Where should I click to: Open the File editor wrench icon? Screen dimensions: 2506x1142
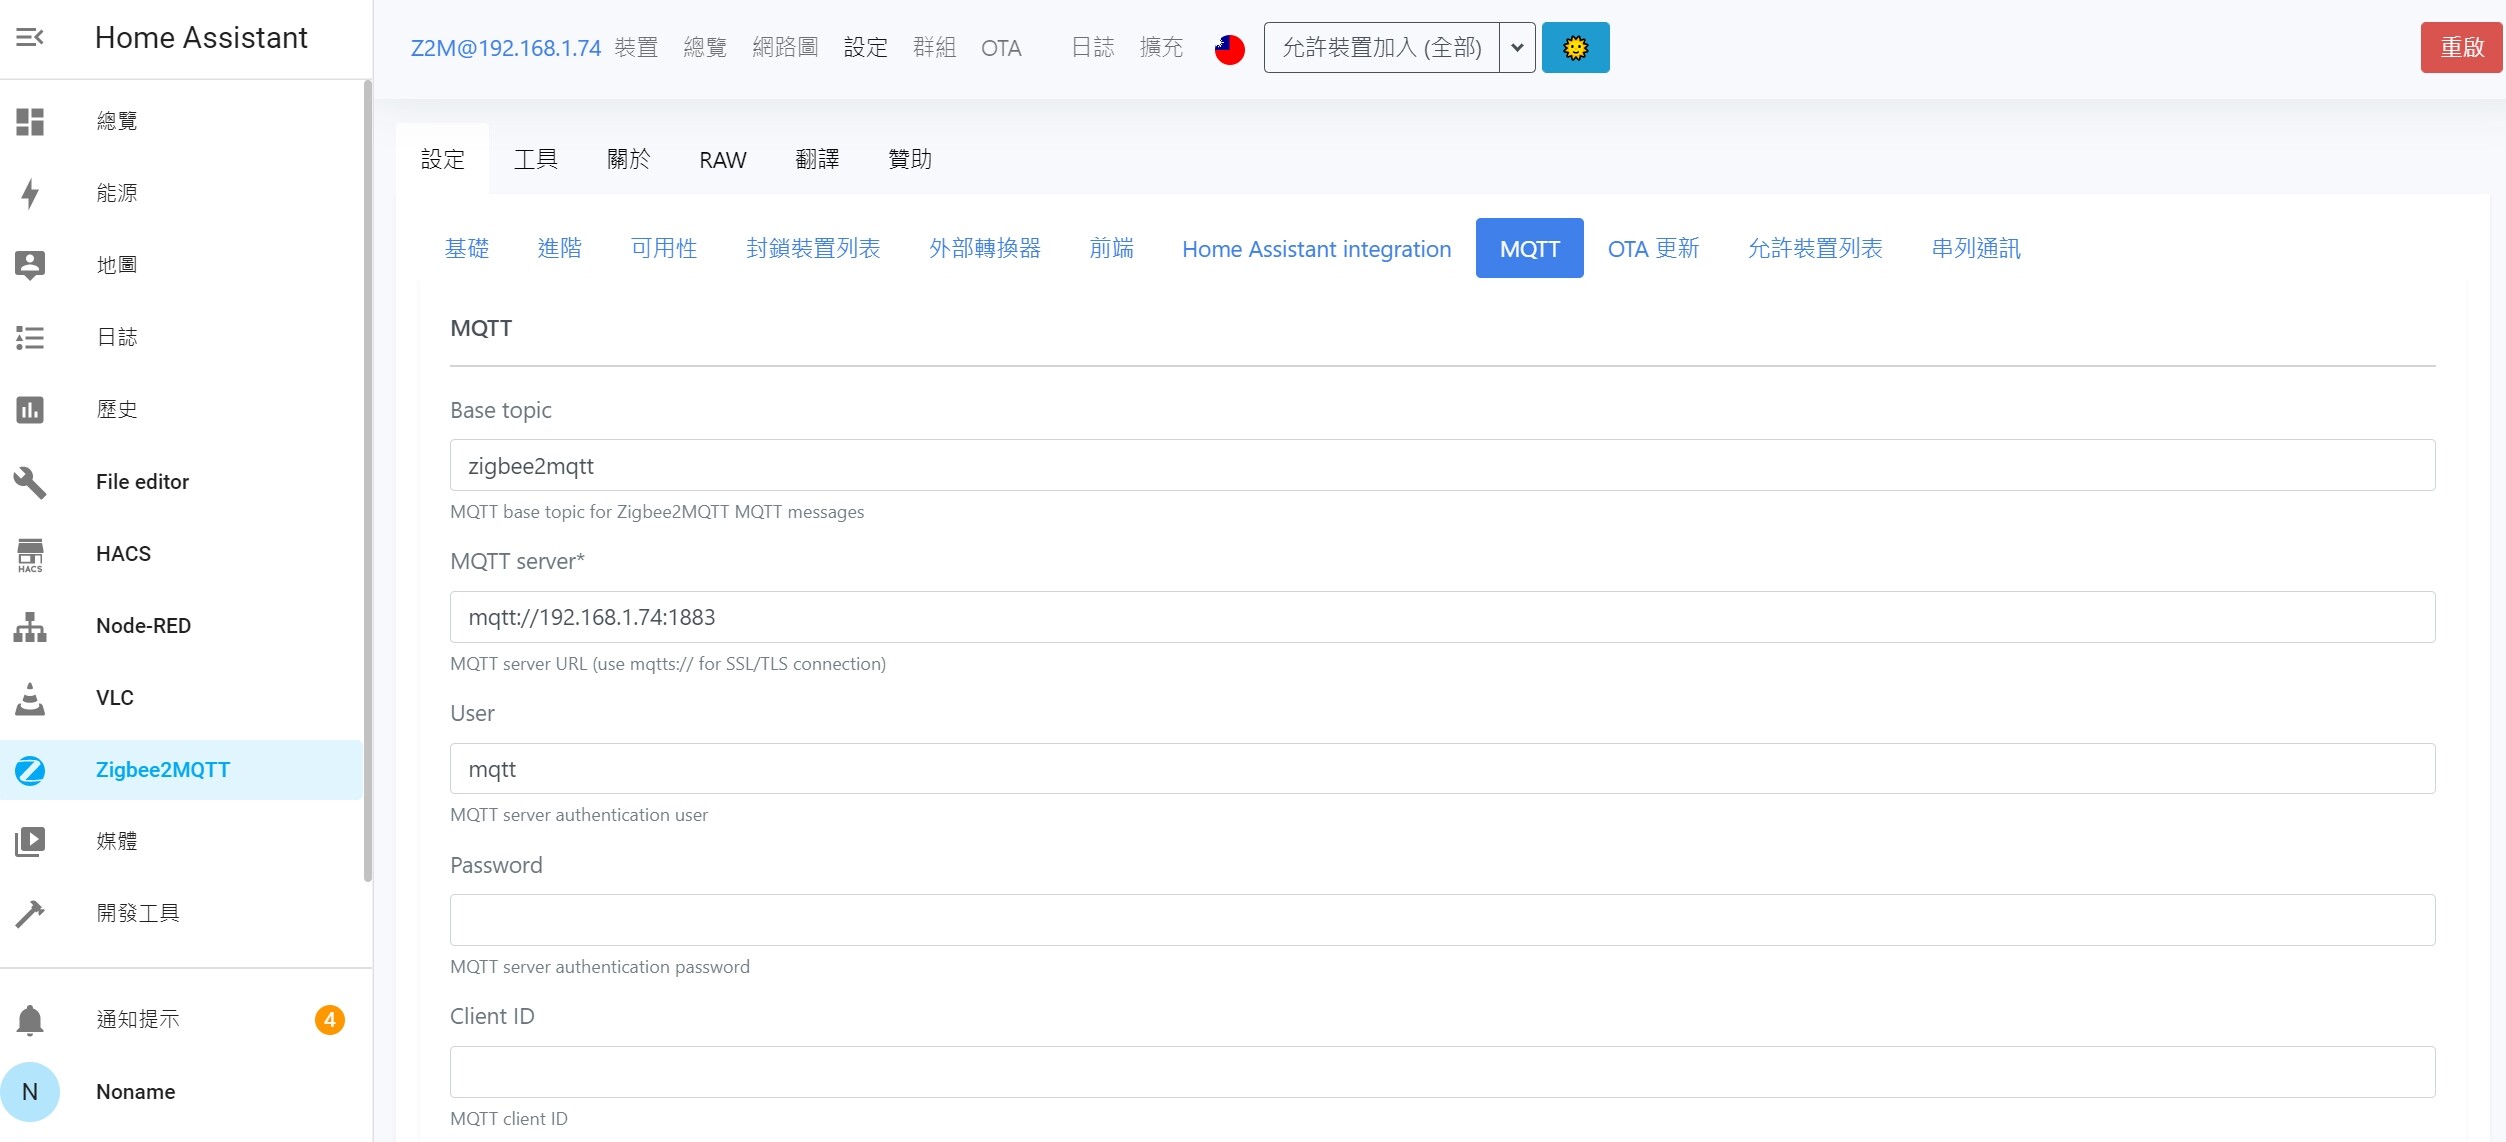30,482
